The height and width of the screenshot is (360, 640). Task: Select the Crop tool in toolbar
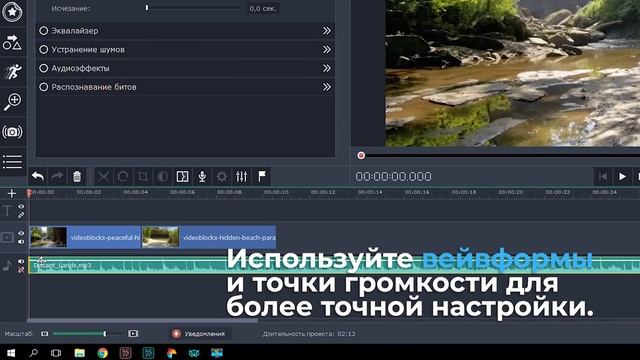[142, 176]
